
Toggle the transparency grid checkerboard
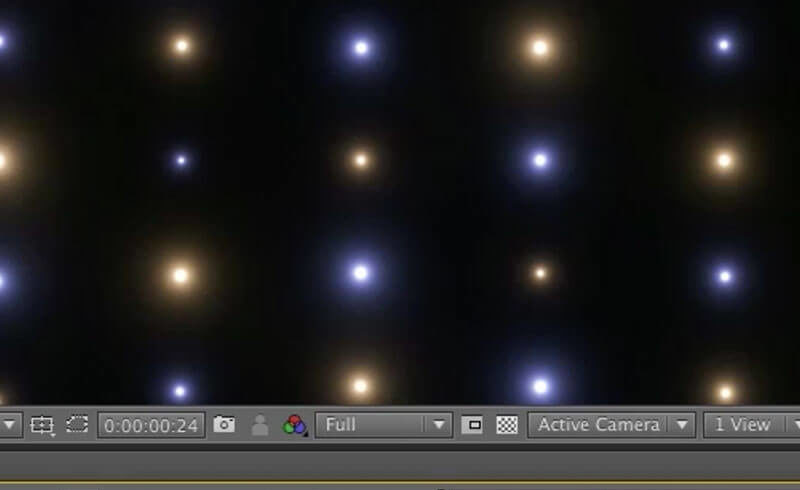pos(507,425)
